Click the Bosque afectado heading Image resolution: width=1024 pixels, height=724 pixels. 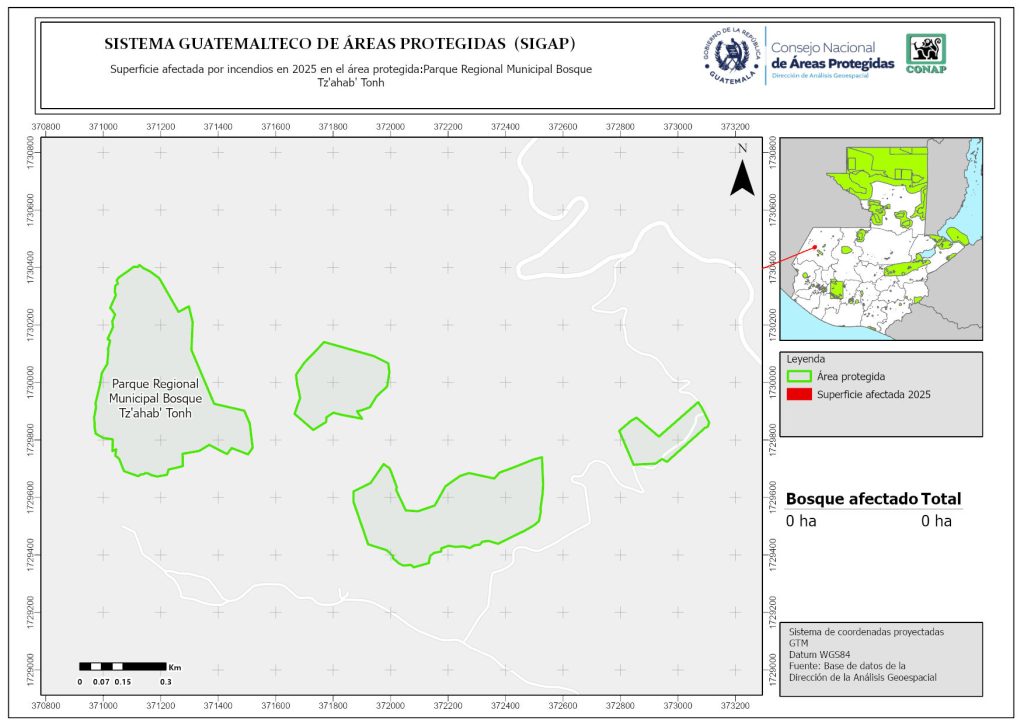(852, 499)
